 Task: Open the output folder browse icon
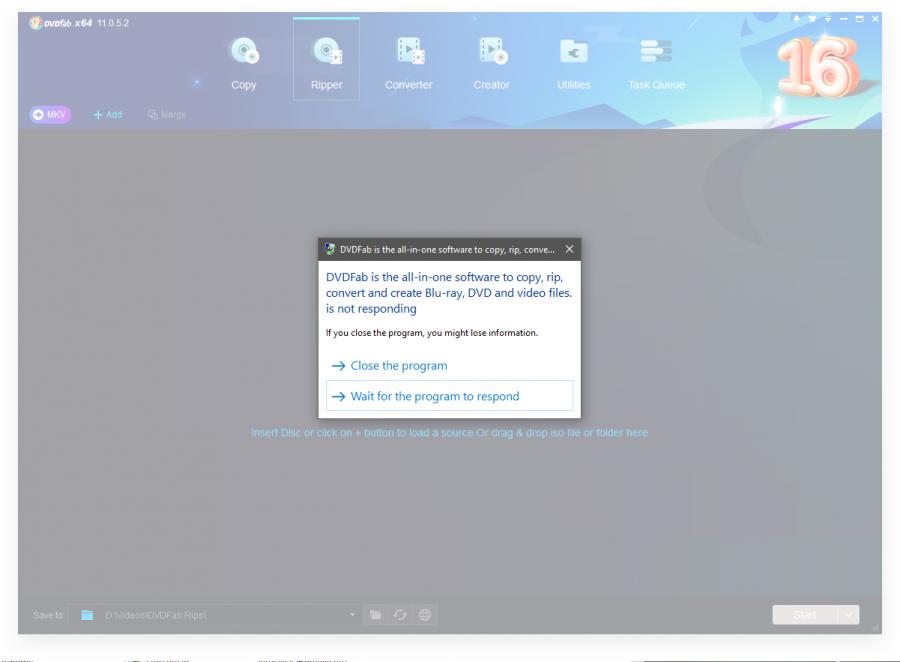coord(375,615)
